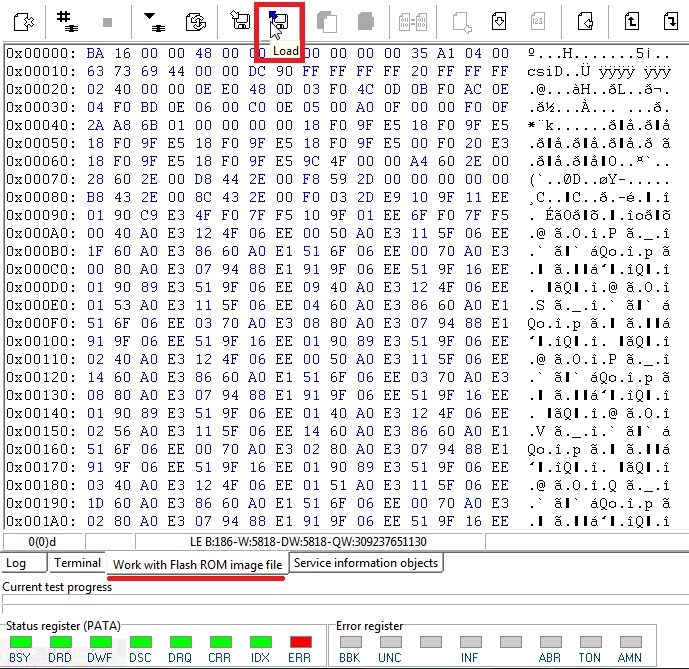Select Work with Flash ROM image file tab

coord(197,564)
